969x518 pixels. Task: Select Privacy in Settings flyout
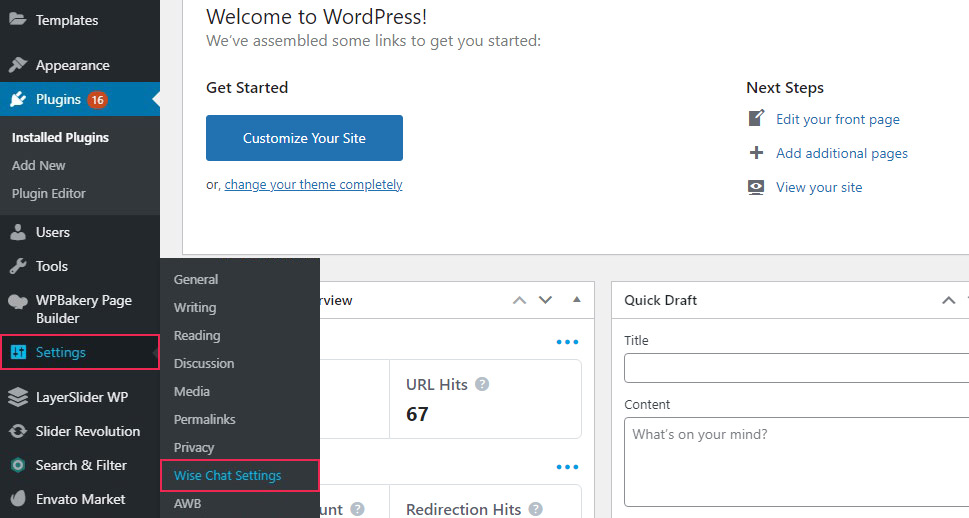[194, 448]
